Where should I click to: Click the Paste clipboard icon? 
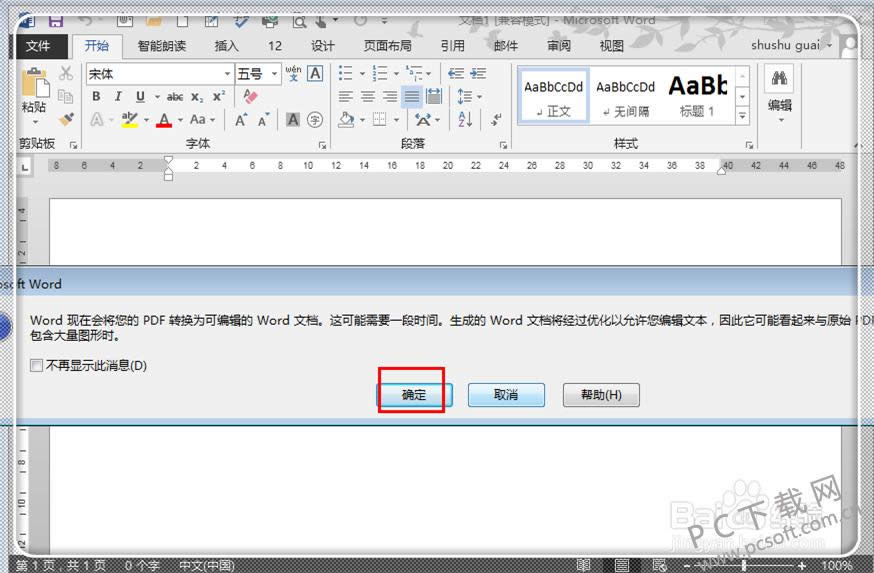34,84
